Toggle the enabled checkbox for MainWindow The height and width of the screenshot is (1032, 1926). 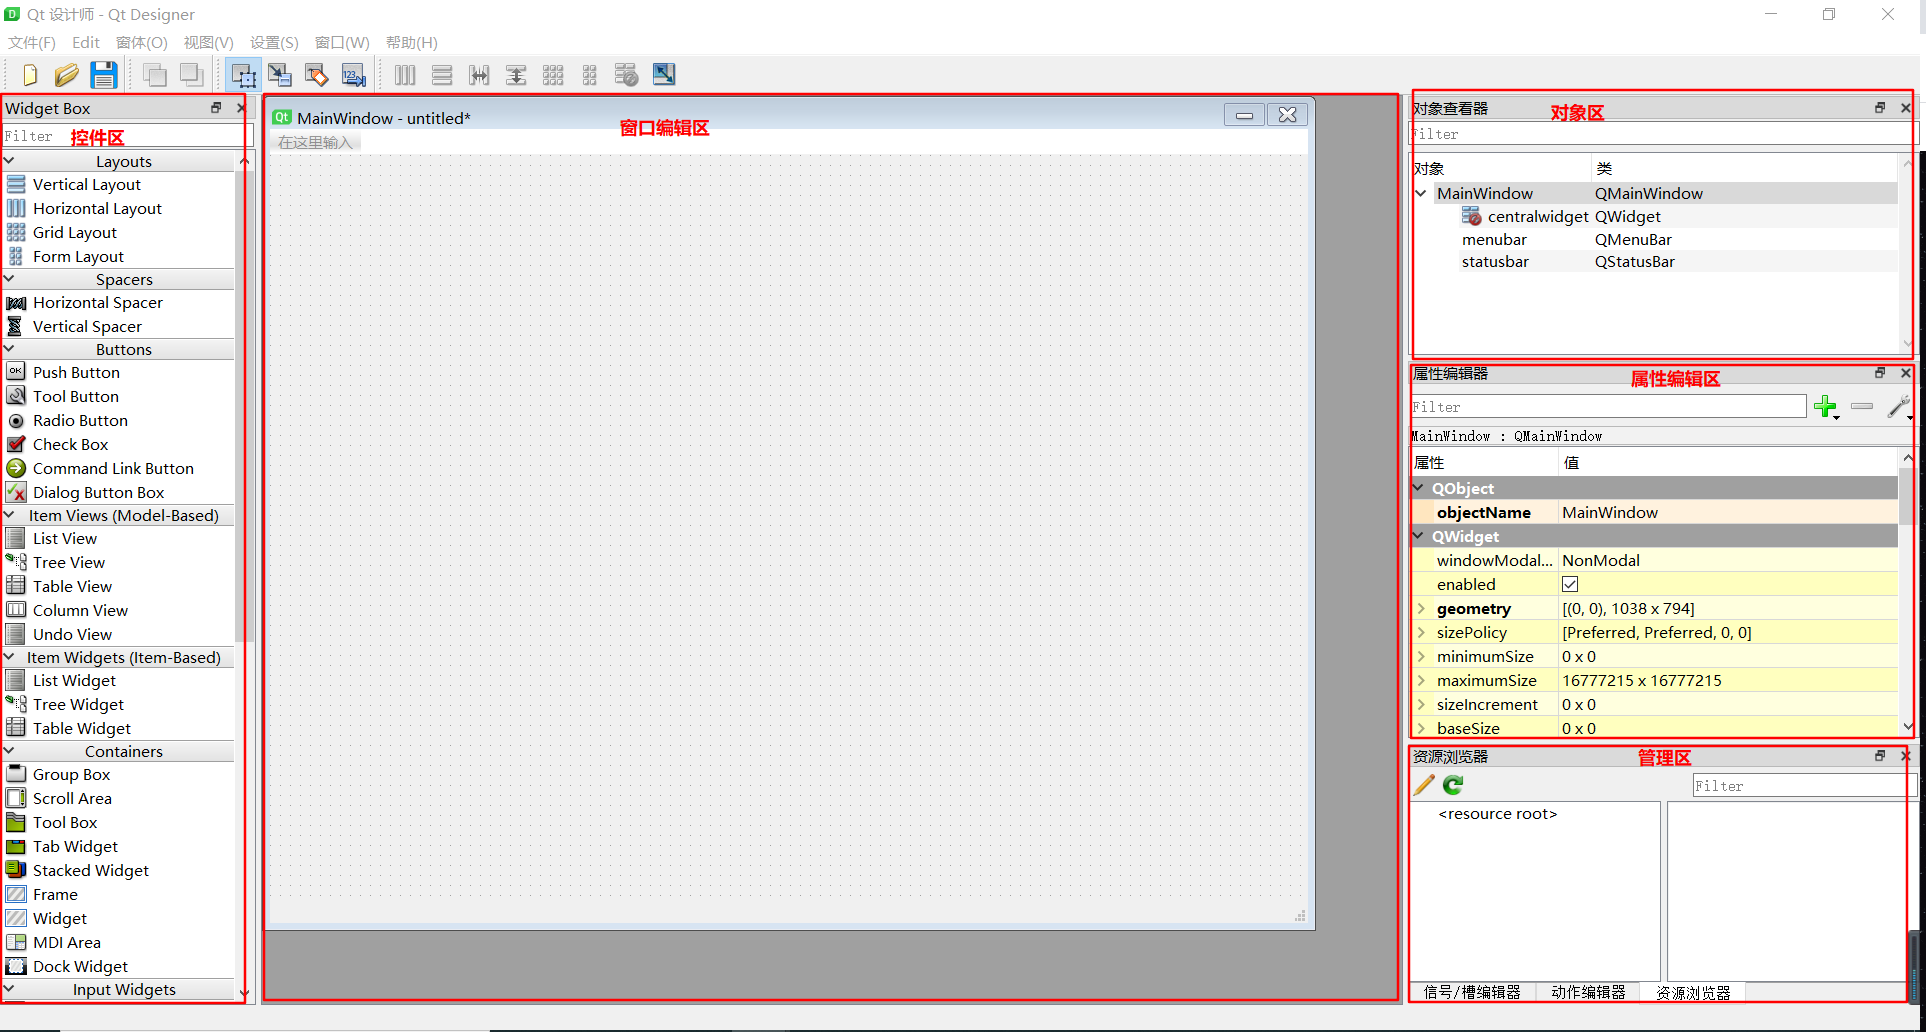[x=1570, y=584]
